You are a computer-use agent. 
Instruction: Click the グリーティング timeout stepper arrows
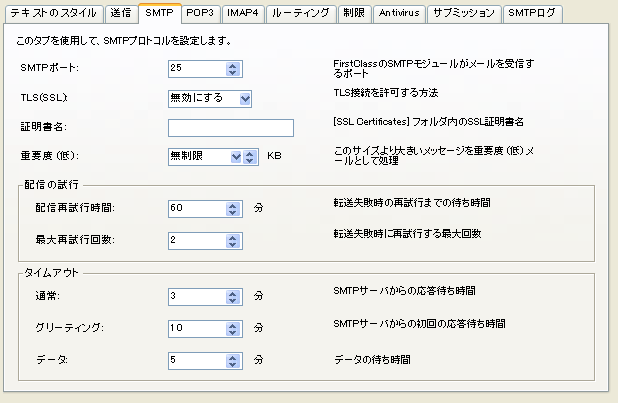coord(233,327)
